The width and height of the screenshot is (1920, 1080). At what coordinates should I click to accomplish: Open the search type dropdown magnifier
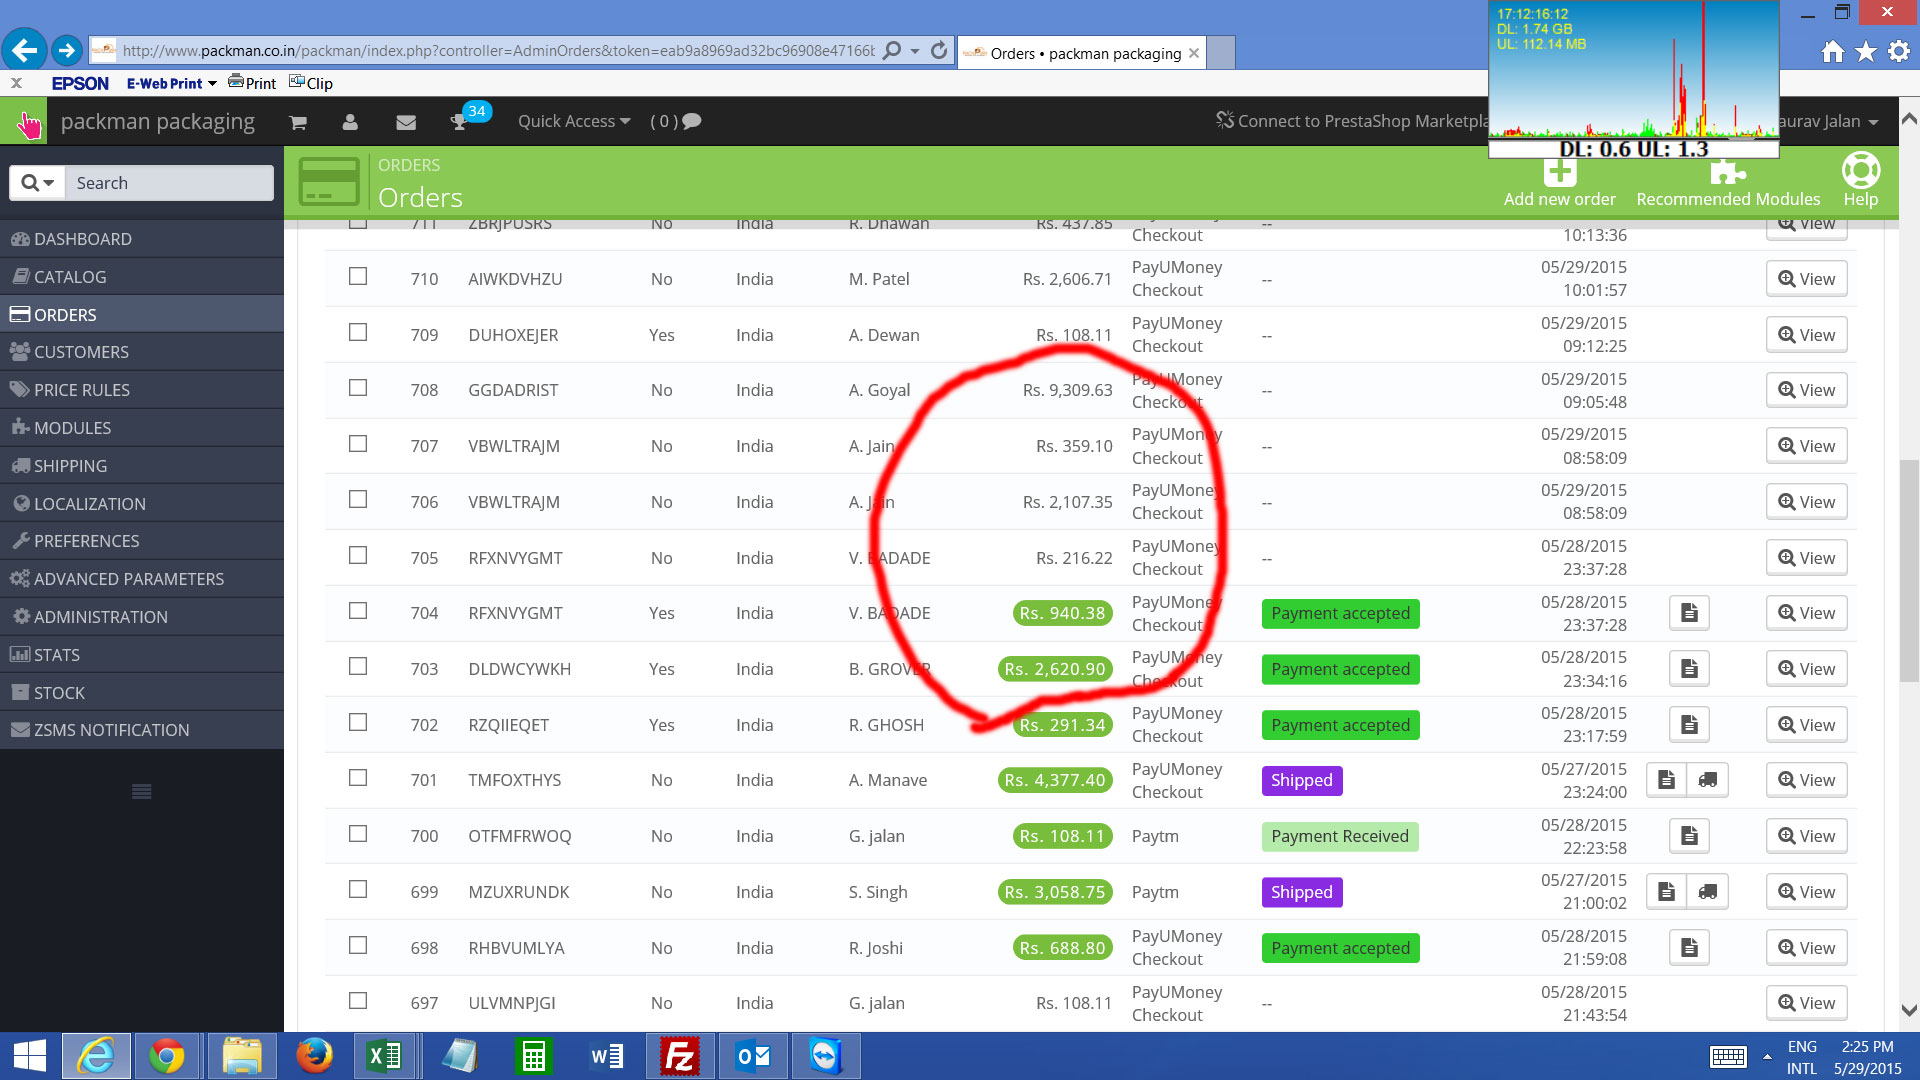38,183
